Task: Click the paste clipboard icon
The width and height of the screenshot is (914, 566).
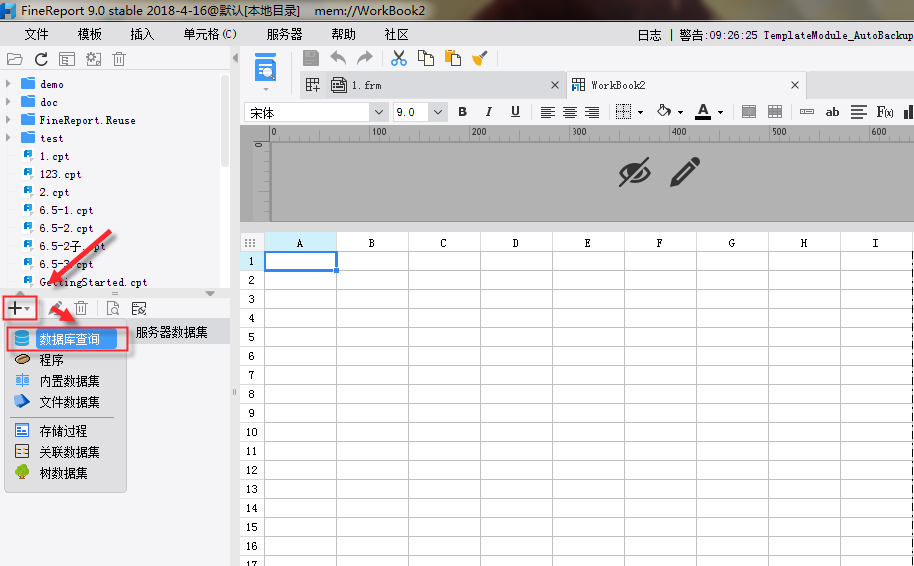Action: coord(453,58)
